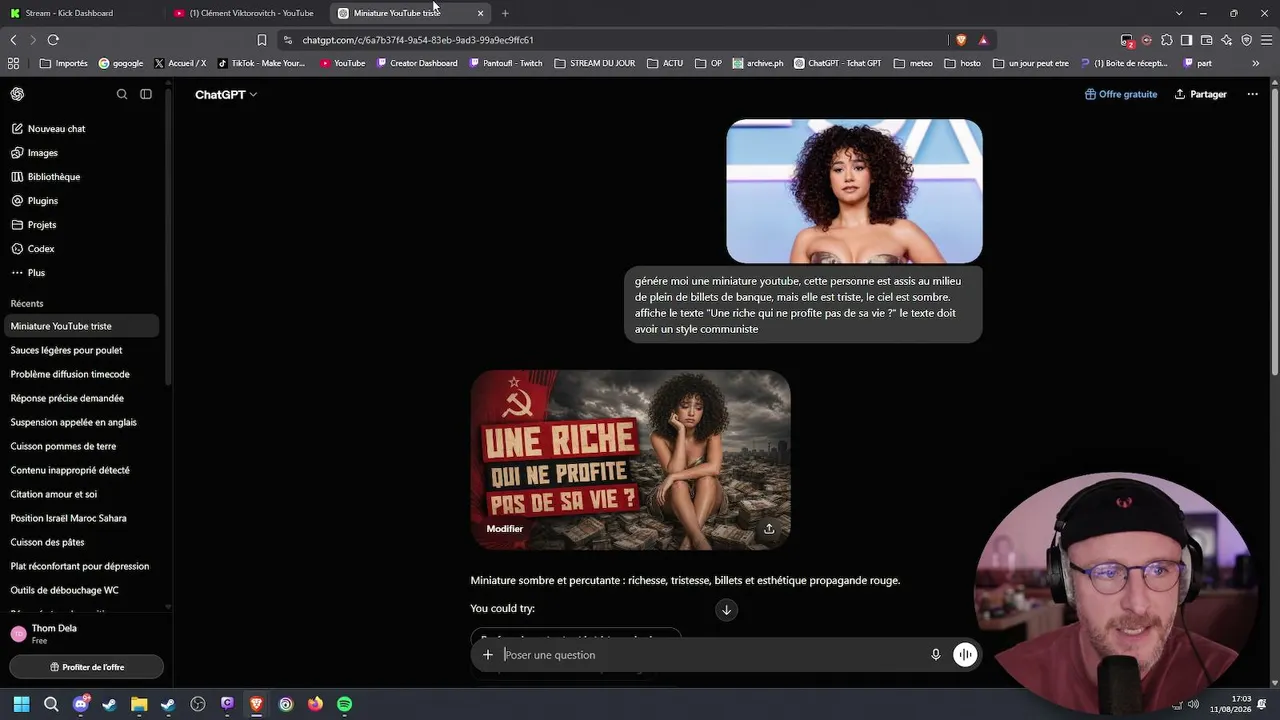Click the microphone dictation icon
This screenshot has width=1280, height=720.
click(x=936, y=655)
